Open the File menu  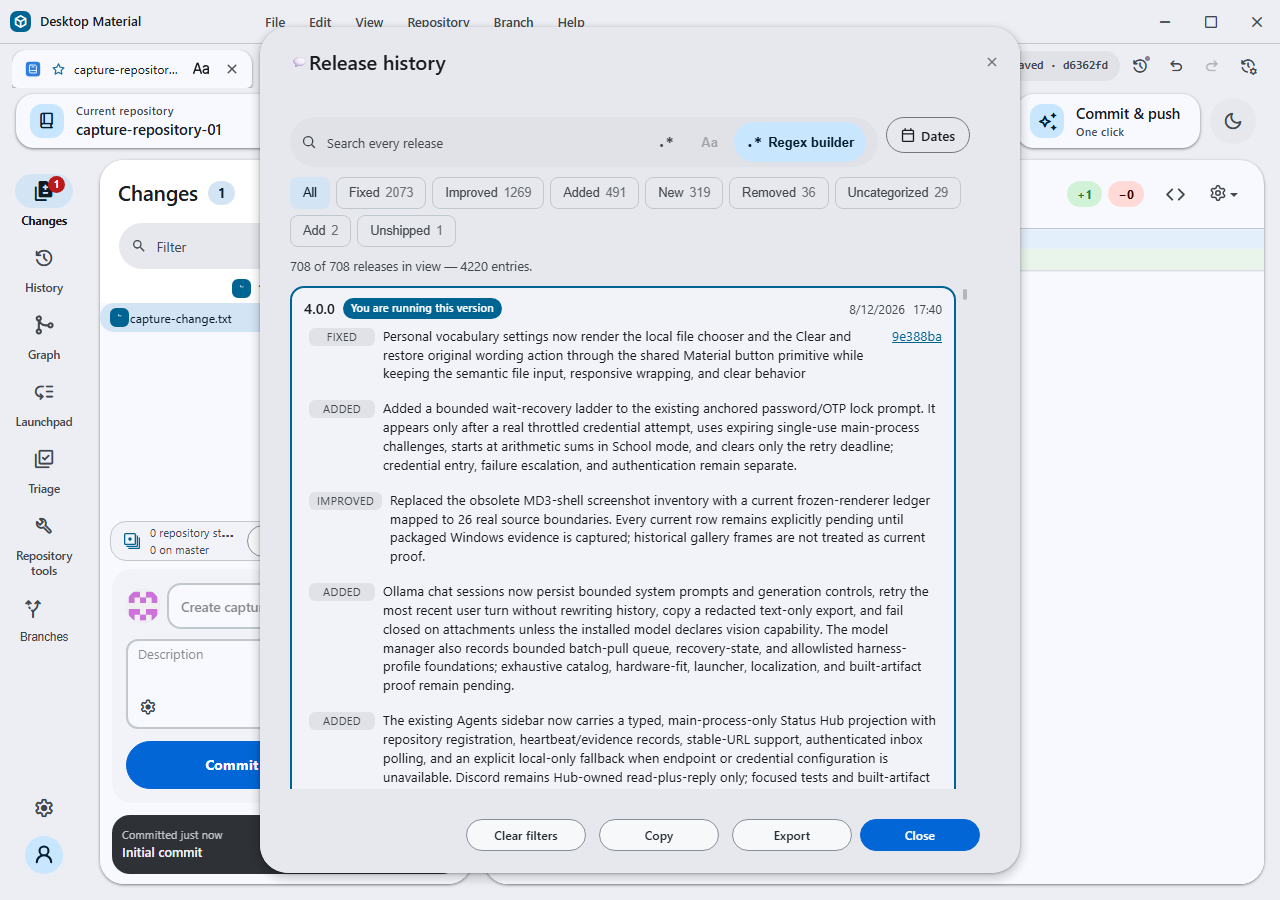275,22
